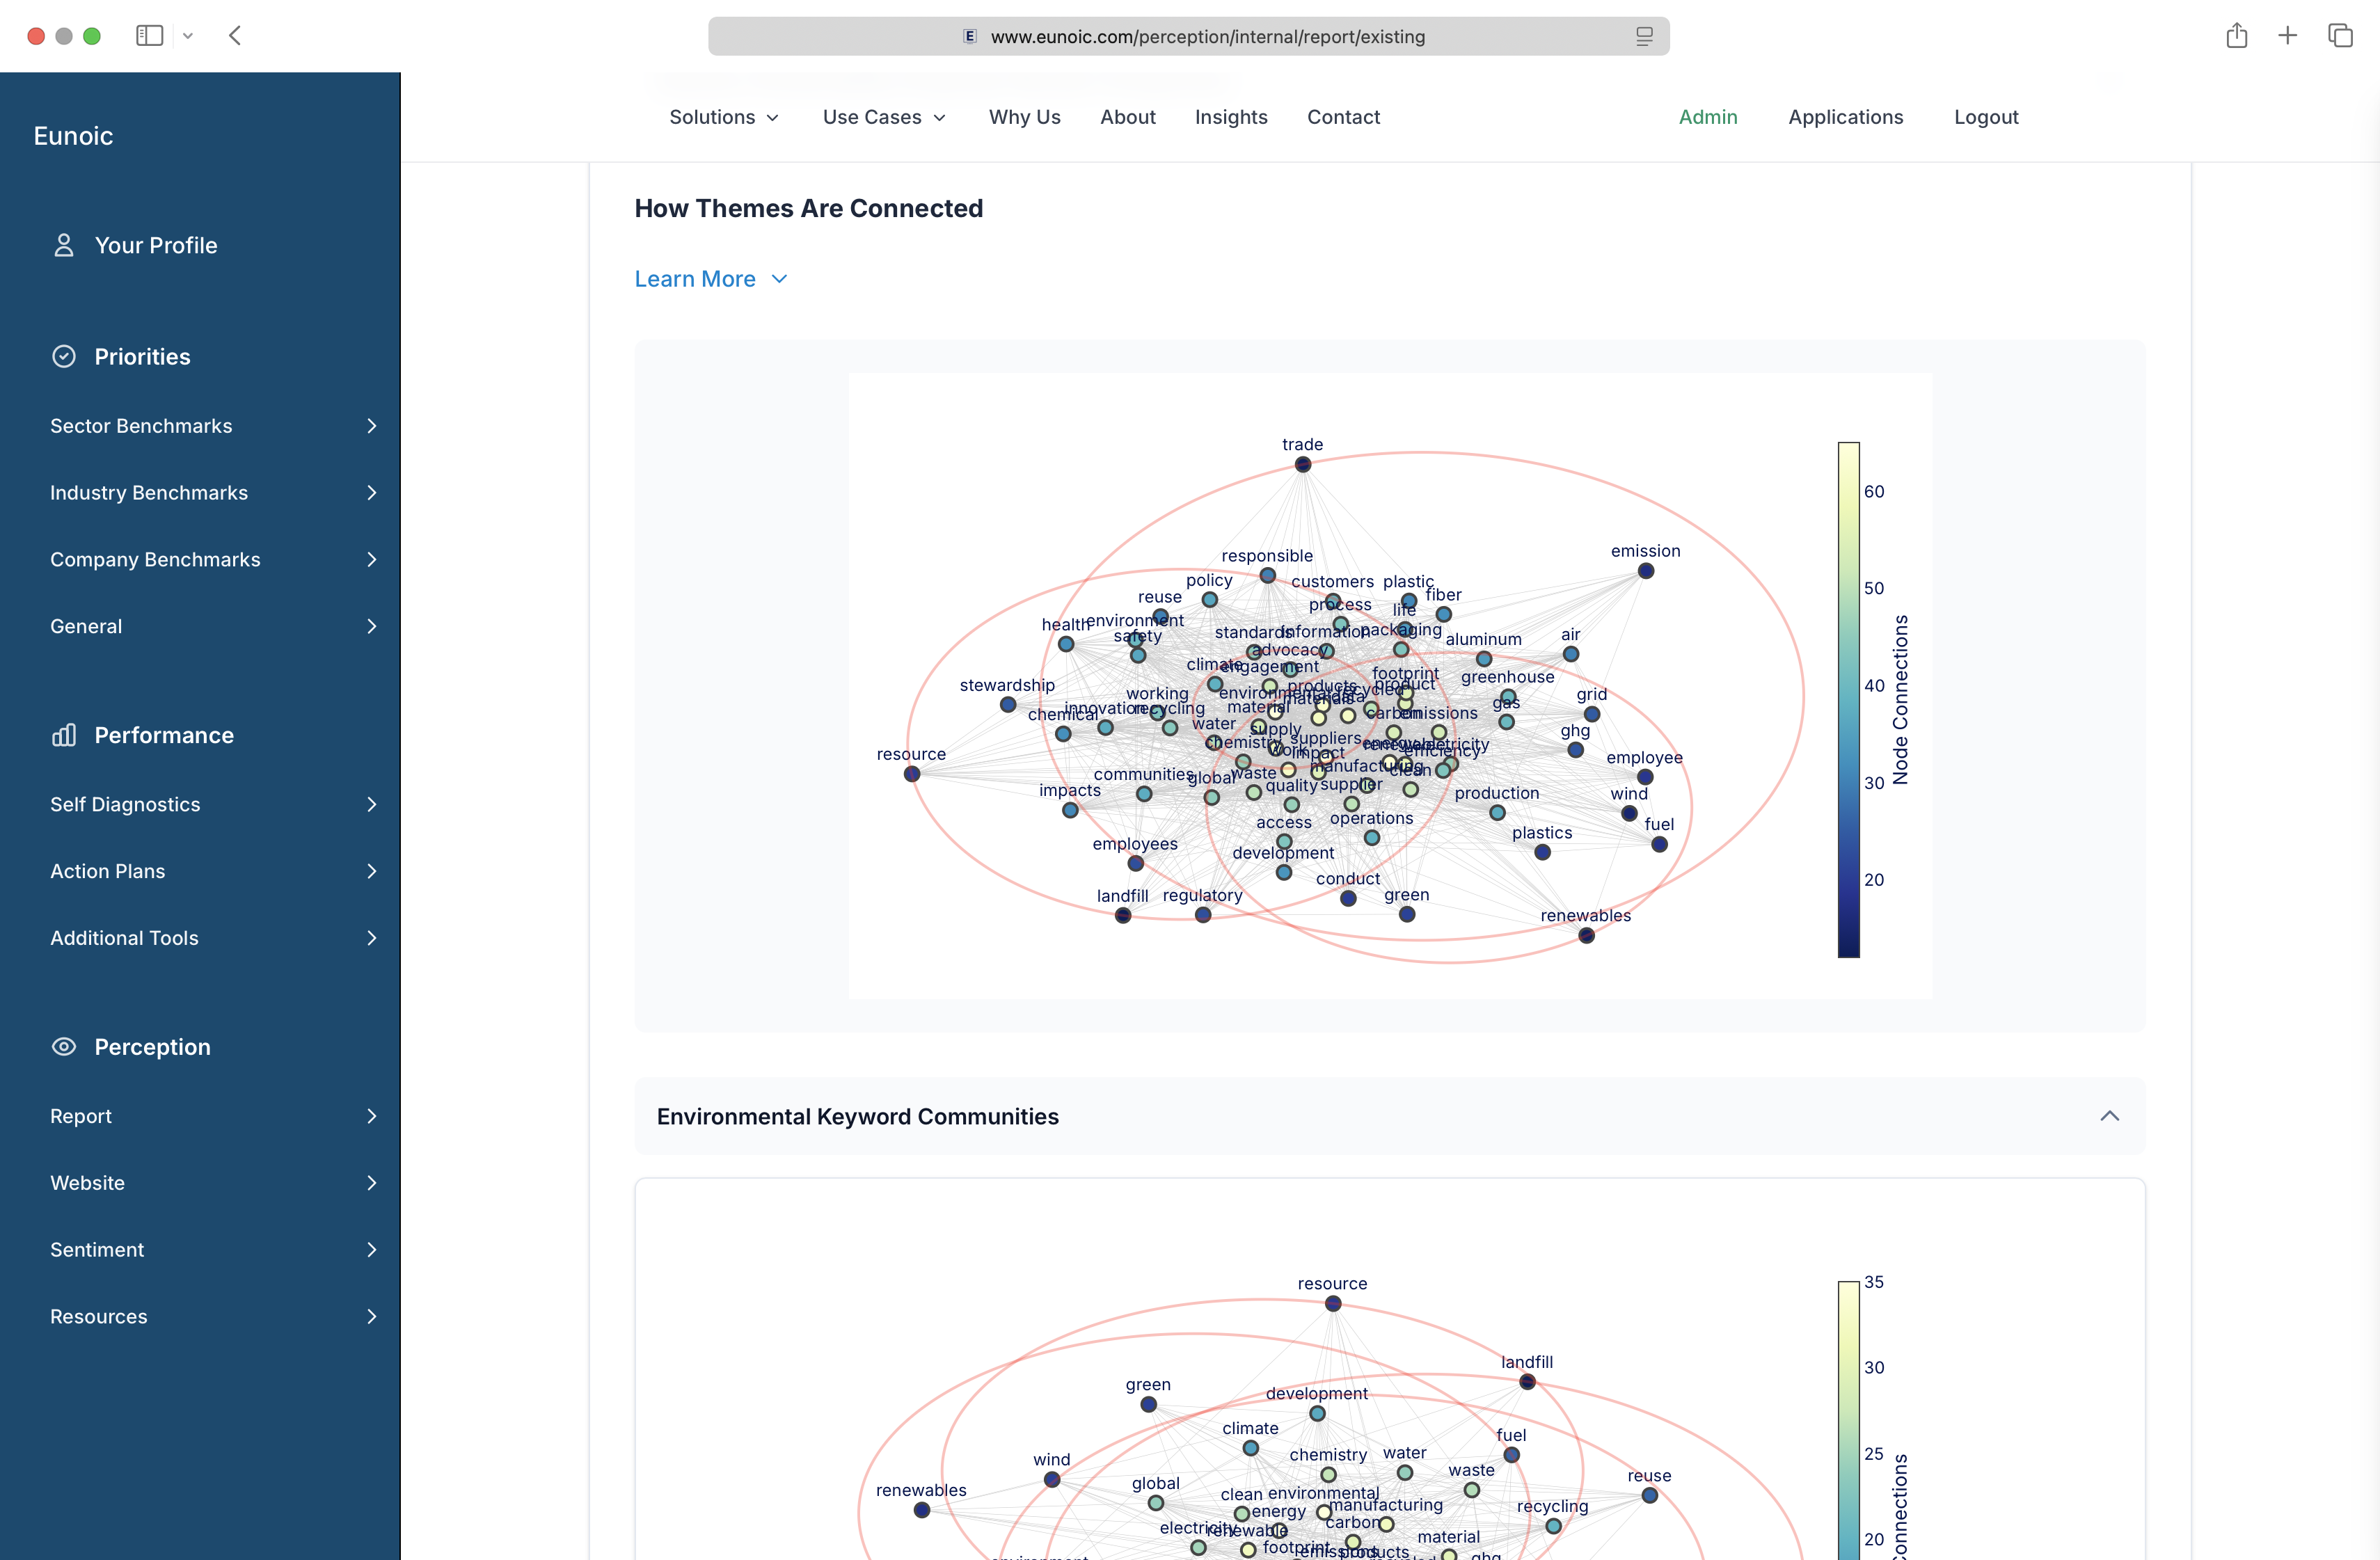This screenshot has height=1560, width=2380.
Task: Open the Safari sidebar toggle
Action: [149, 36]
